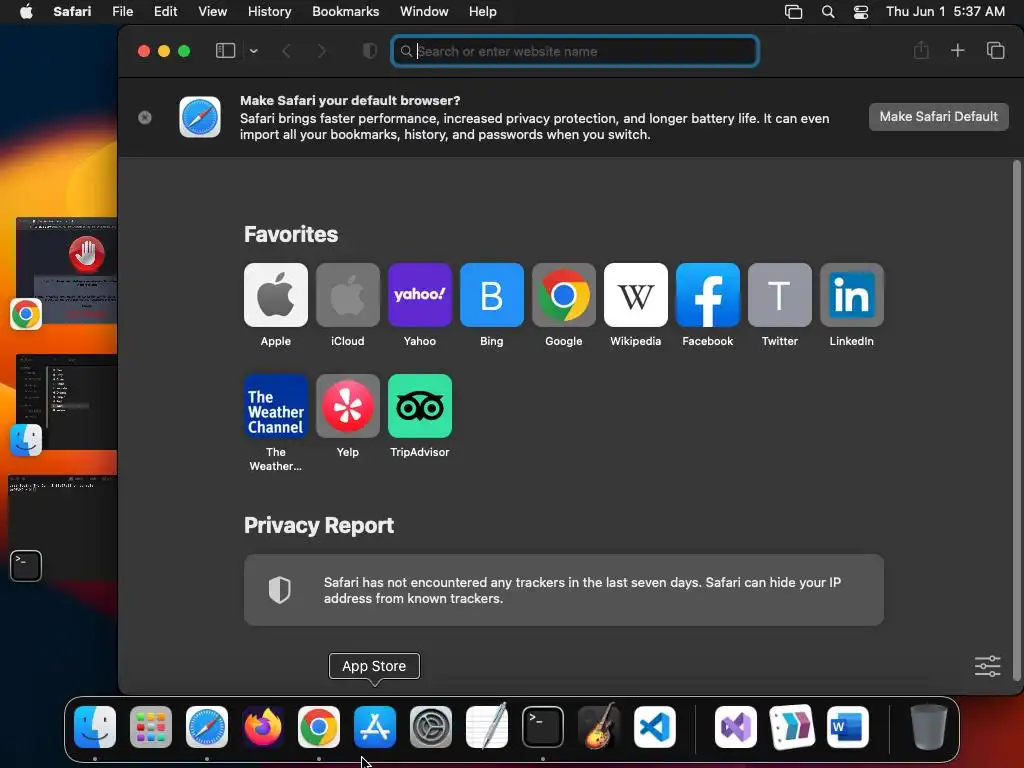Open a new tab with plus icon
Screen dimensions: 1024x768
(957, 50)
